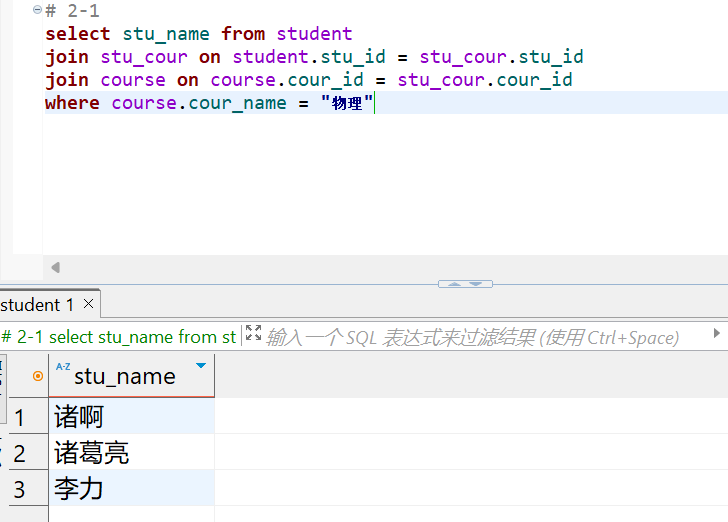Screen dimensions: 728x522
Task: Click the executed query text label
Action: (x=120, y=337)
